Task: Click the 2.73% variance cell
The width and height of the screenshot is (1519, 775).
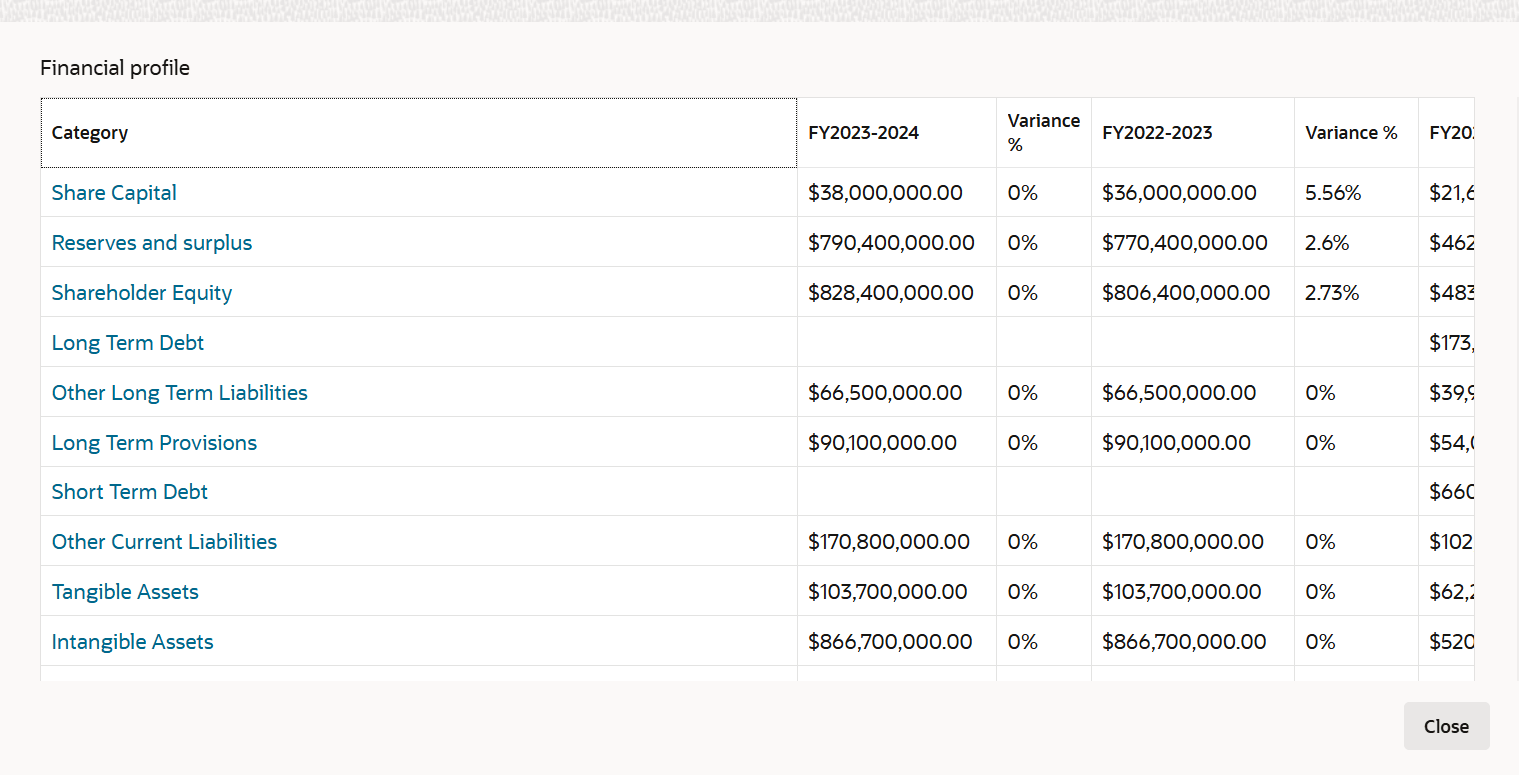Action: [1356, 293]
